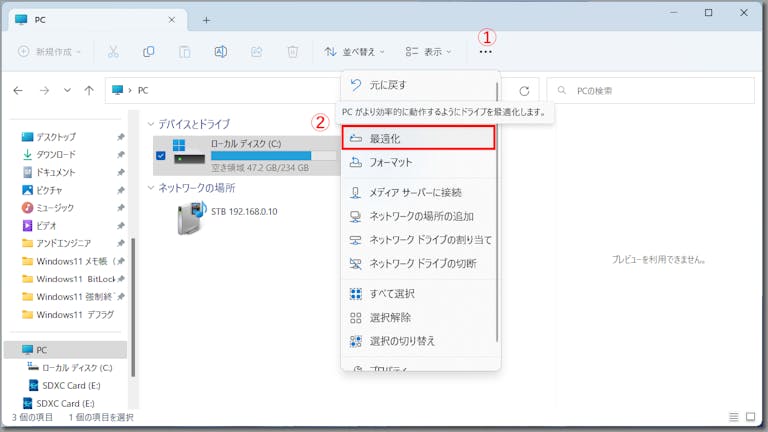The width and height of the screenshot is (768, 432).
Task: Click 空き領域 47.2 GB/234 GB text
Action: pos(260,168)
